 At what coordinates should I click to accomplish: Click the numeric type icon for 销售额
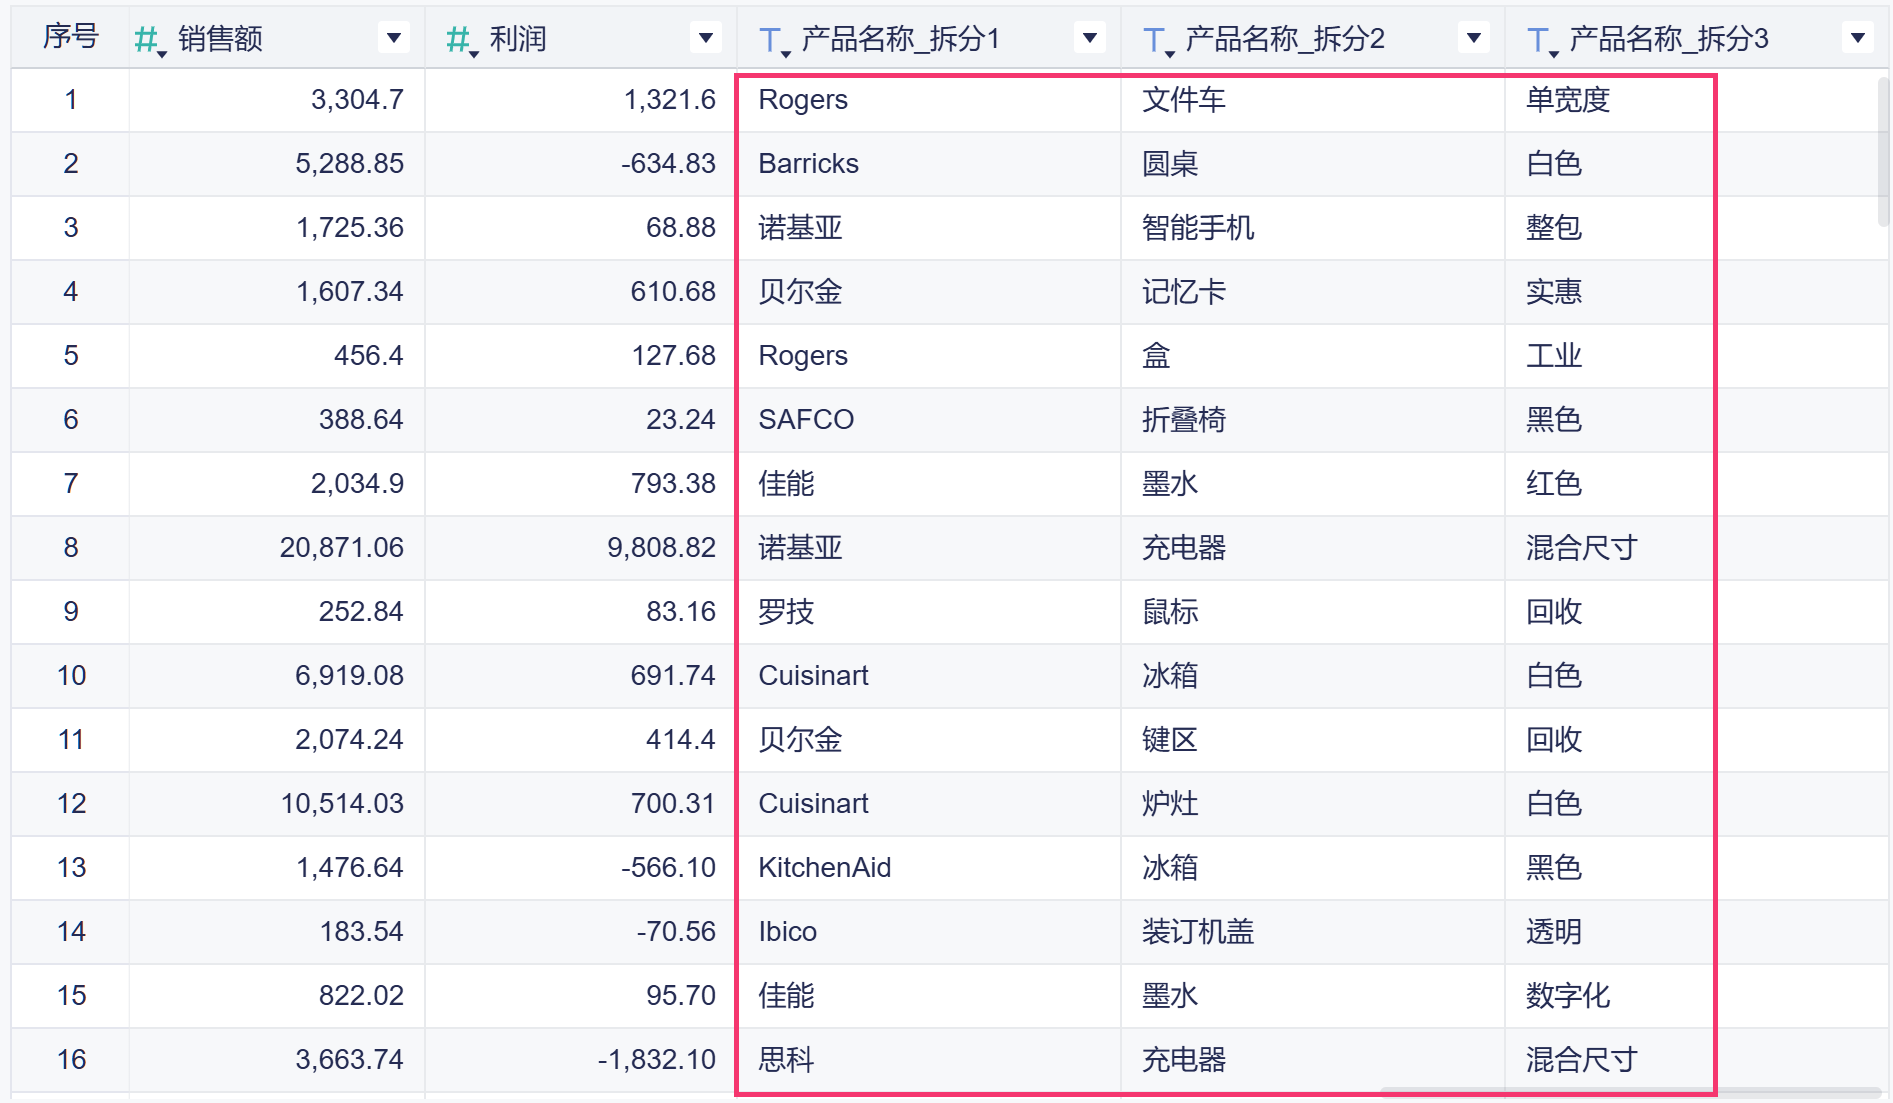click(148, 40)
